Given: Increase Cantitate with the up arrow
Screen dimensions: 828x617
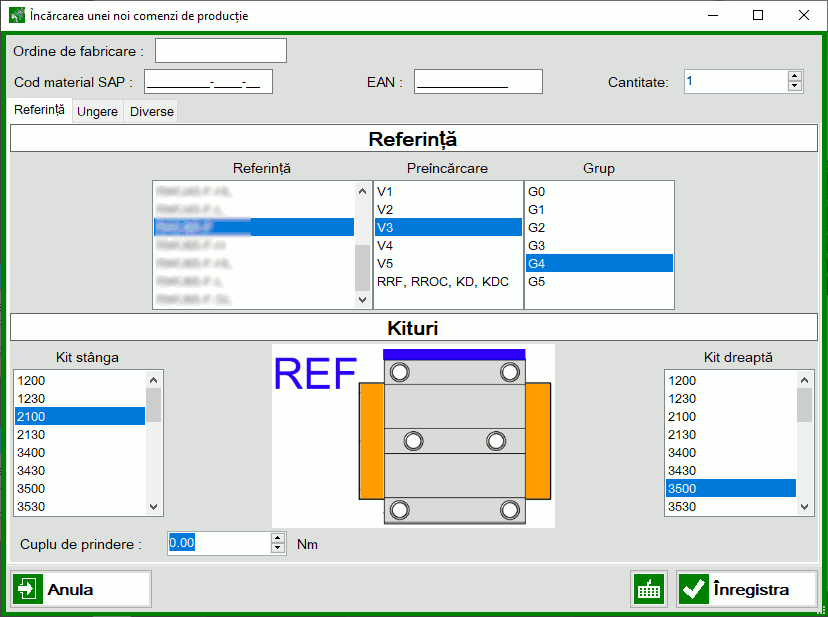Looking at the screenshot, I should tap(795, 76).
